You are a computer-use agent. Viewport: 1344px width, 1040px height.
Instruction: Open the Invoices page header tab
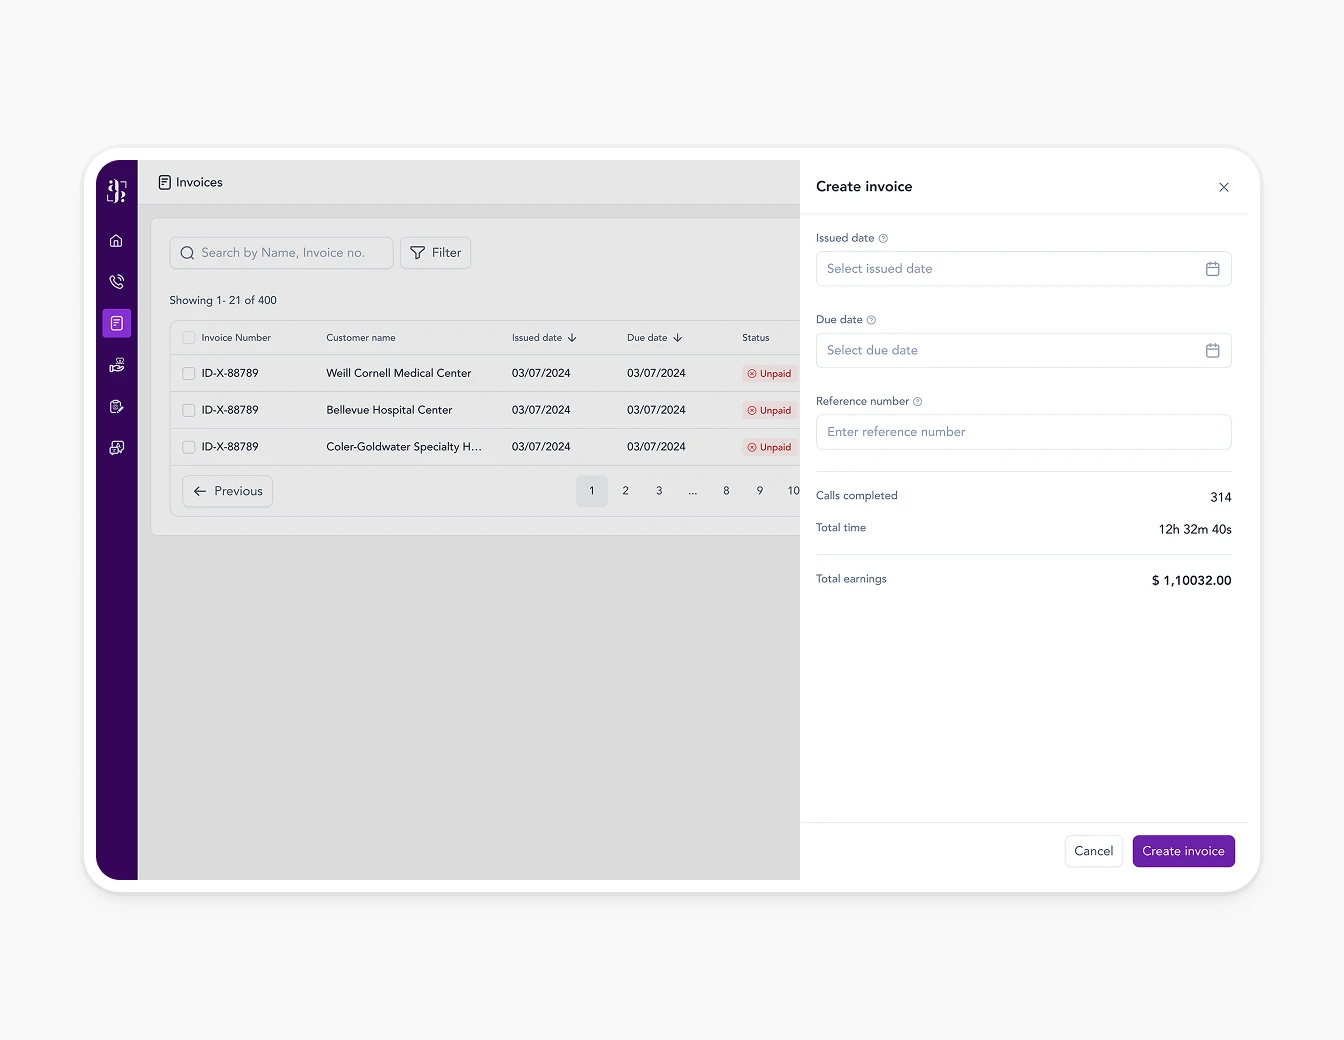[x=190, y=182]
